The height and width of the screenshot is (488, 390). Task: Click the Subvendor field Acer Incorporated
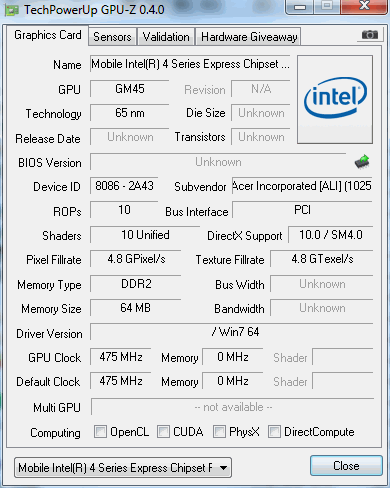coord(302,186)
